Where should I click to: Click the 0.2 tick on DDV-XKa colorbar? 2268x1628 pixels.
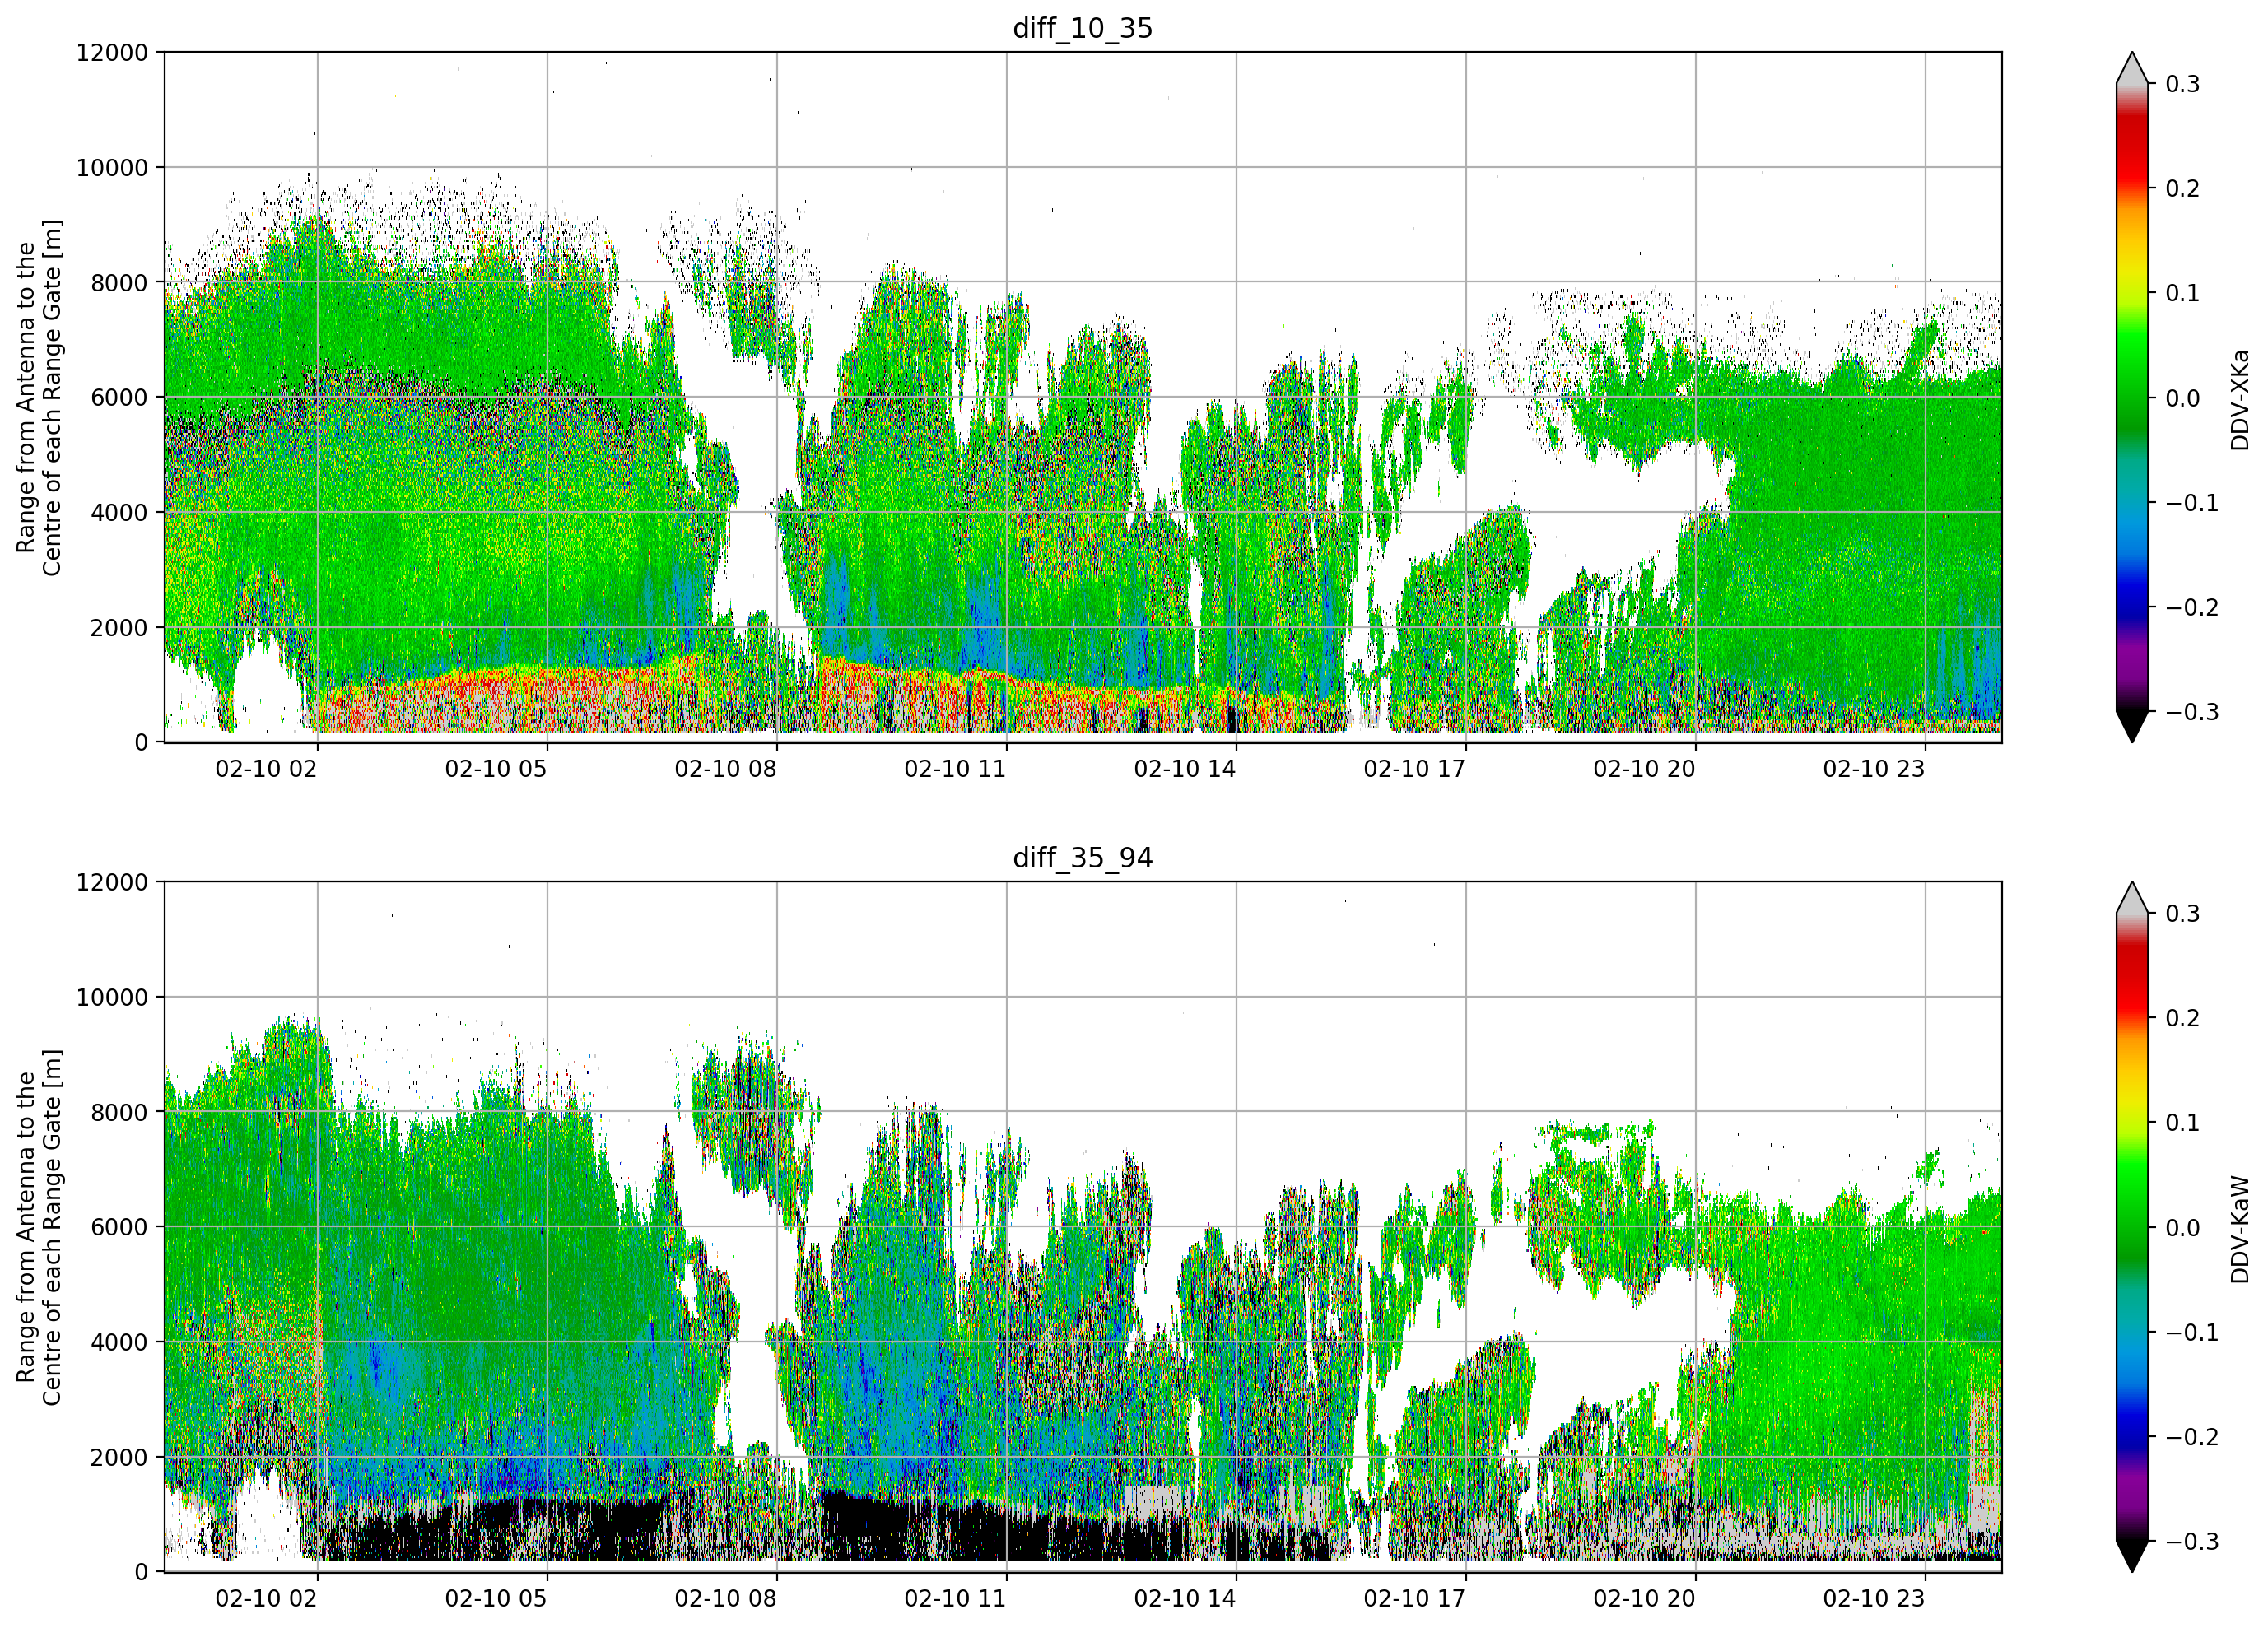(x=2183, y=189)
